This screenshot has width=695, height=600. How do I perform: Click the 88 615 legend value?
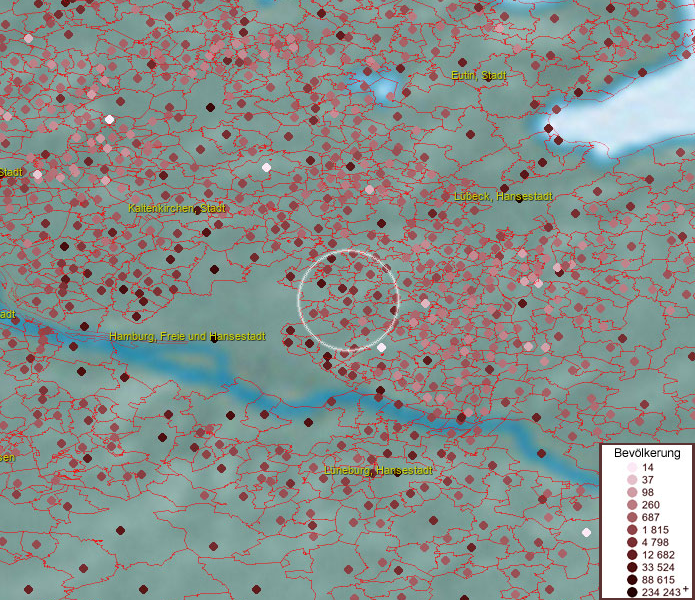[658, 580]
